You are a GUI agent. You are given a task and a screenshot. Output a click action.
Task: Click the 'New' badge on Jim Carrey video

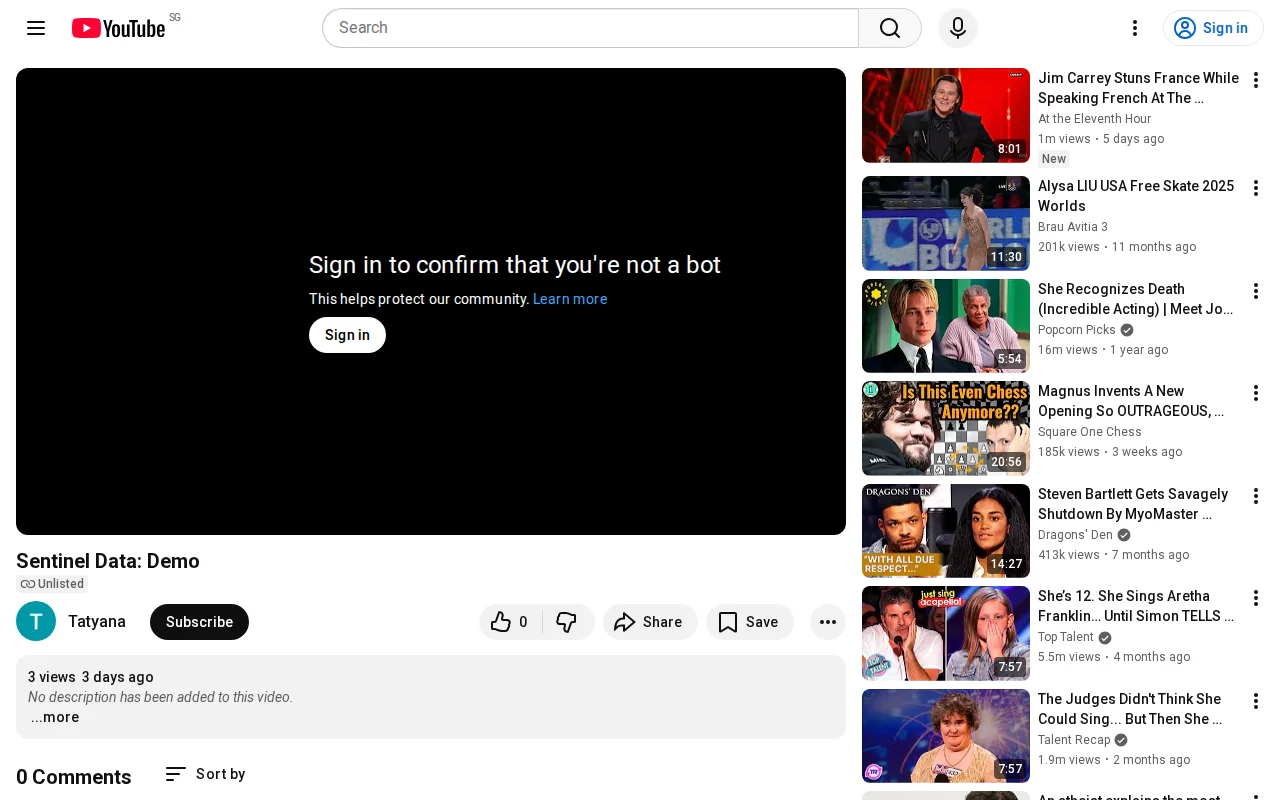click(x=1054, y=159)
